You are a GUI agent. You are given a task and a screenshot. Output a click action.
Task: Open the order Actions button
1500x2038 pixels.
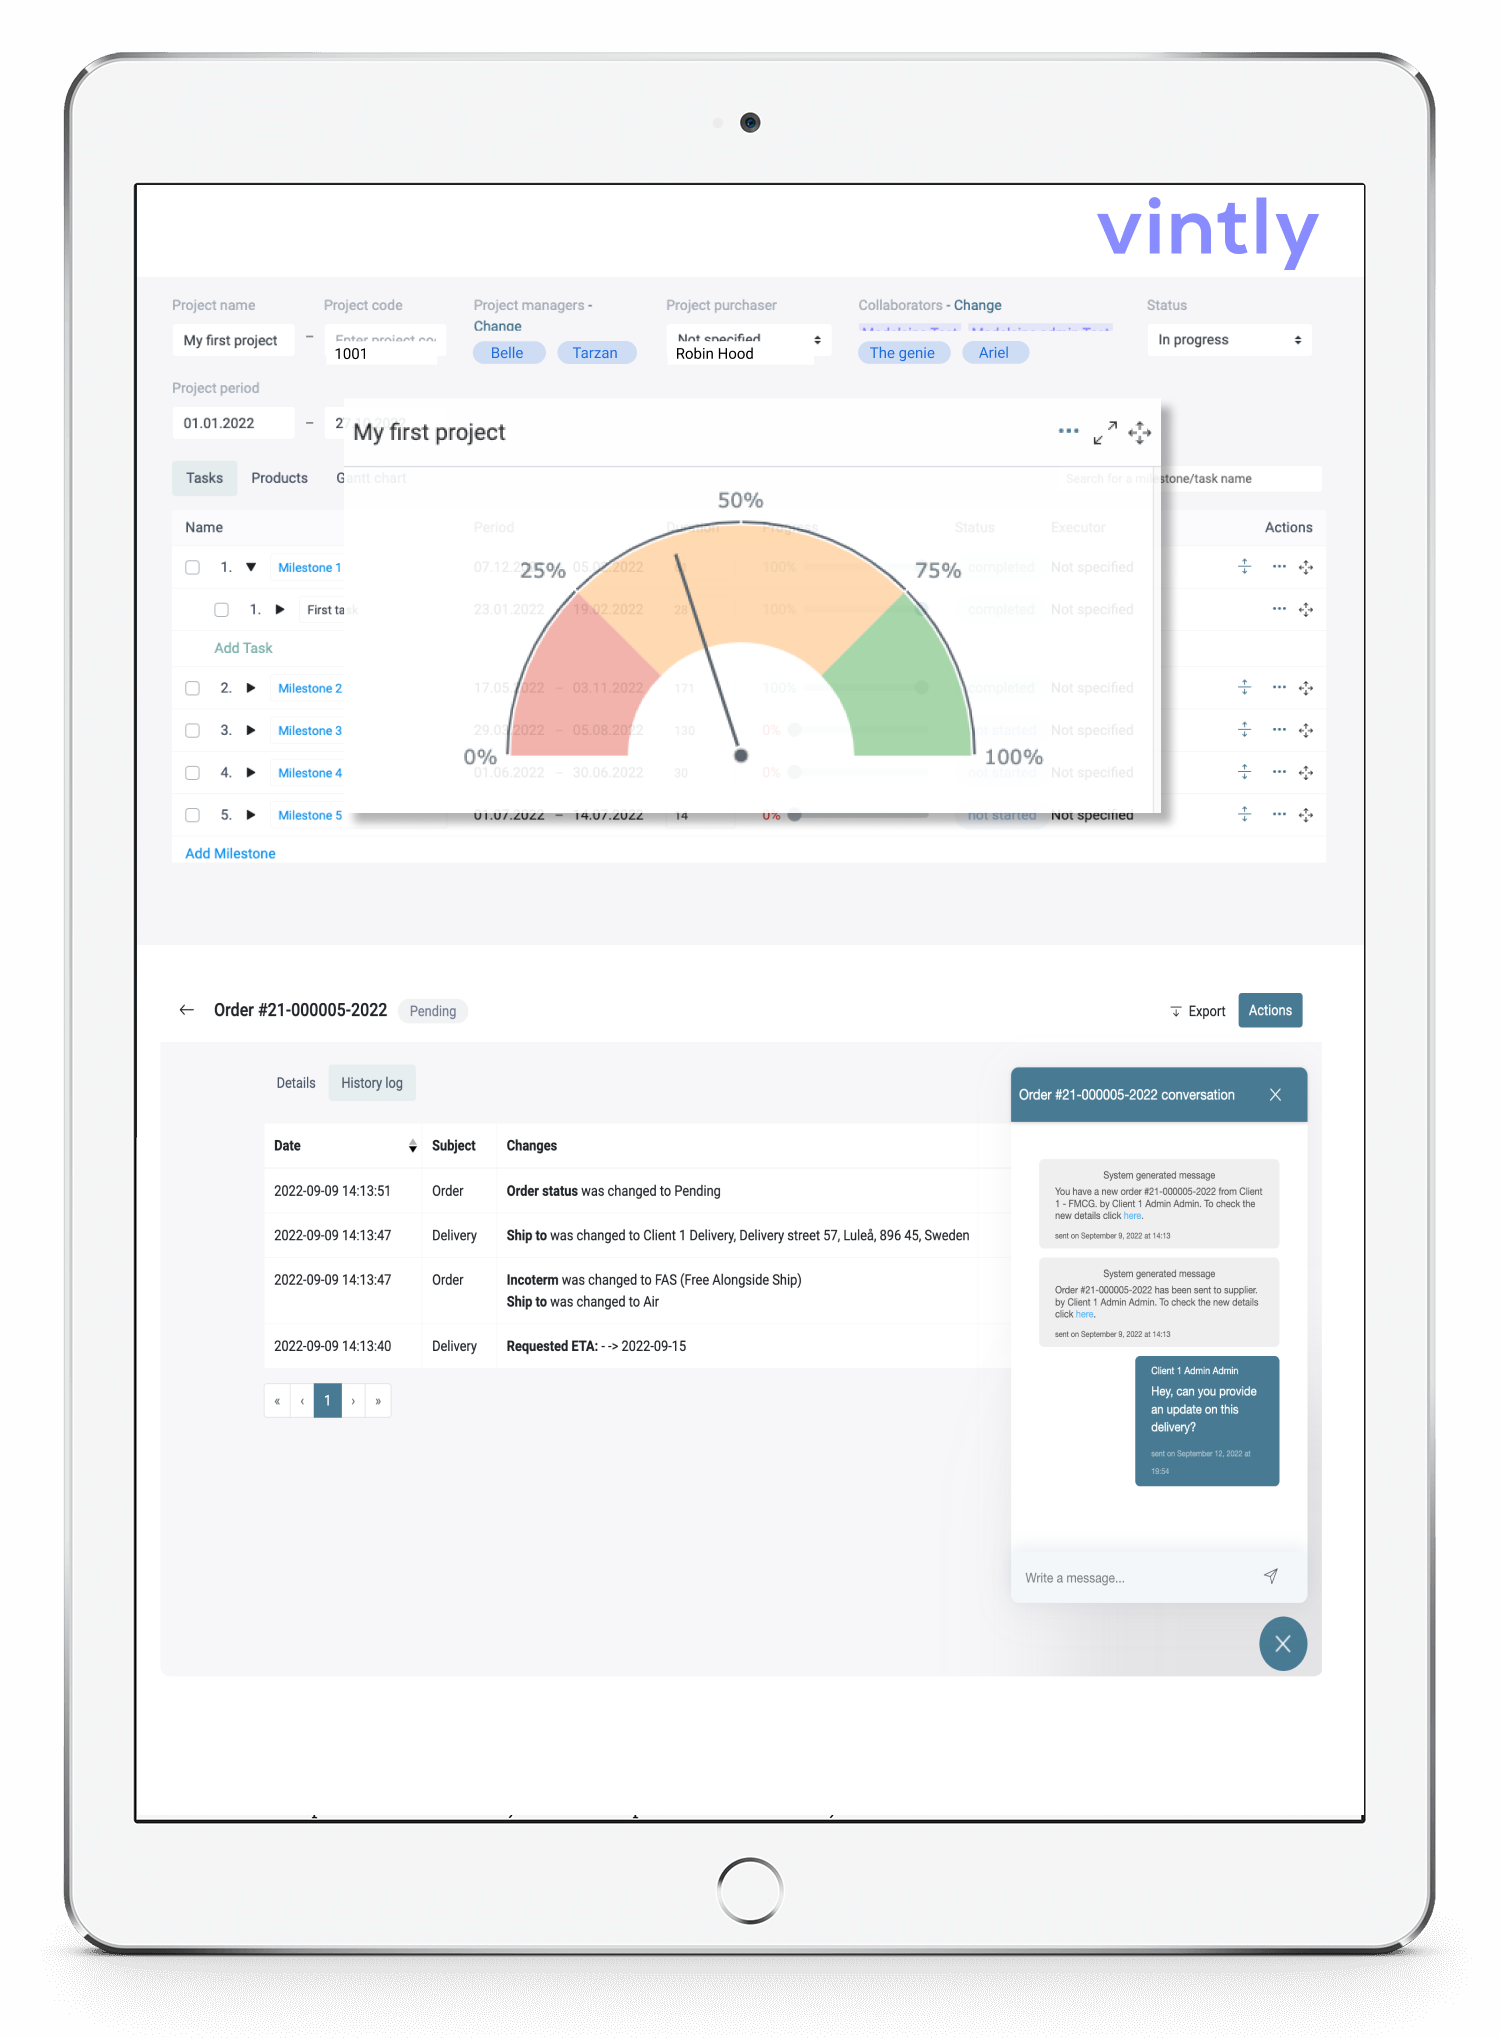click(1270, 1010)
